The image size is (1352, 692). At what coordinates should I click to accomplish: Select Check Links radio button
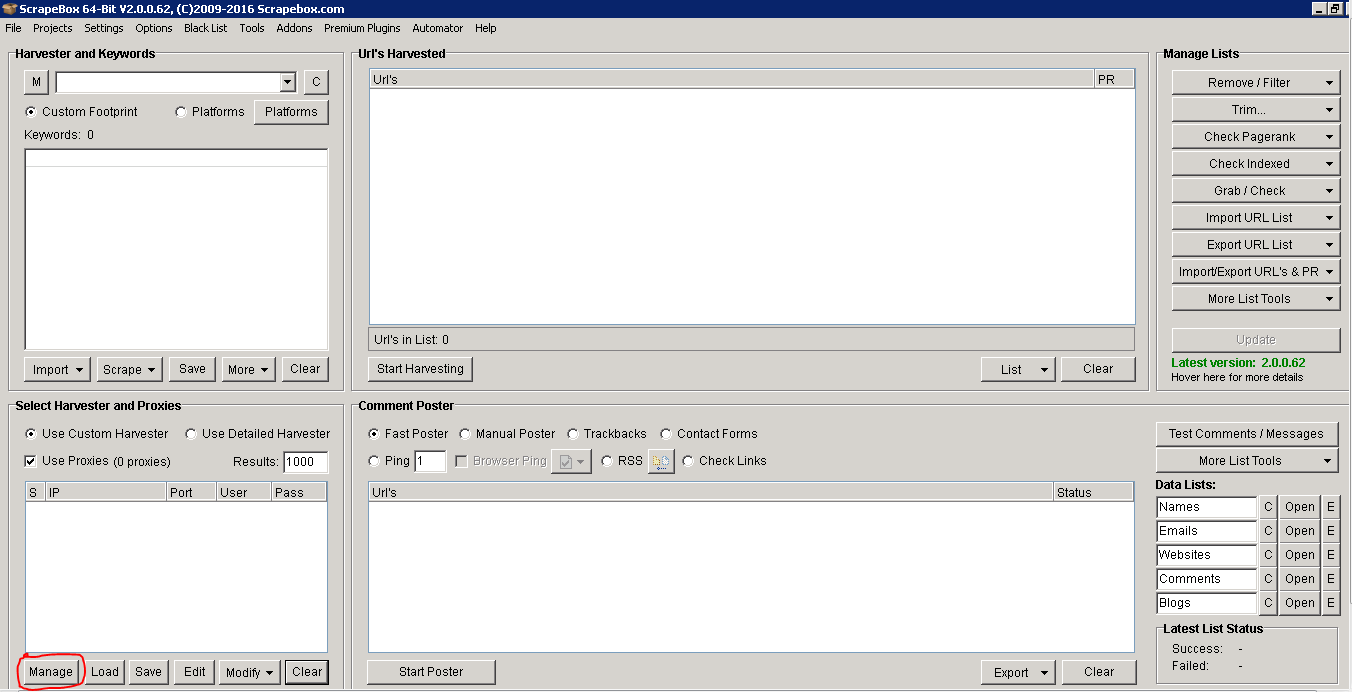coord(688,461)
